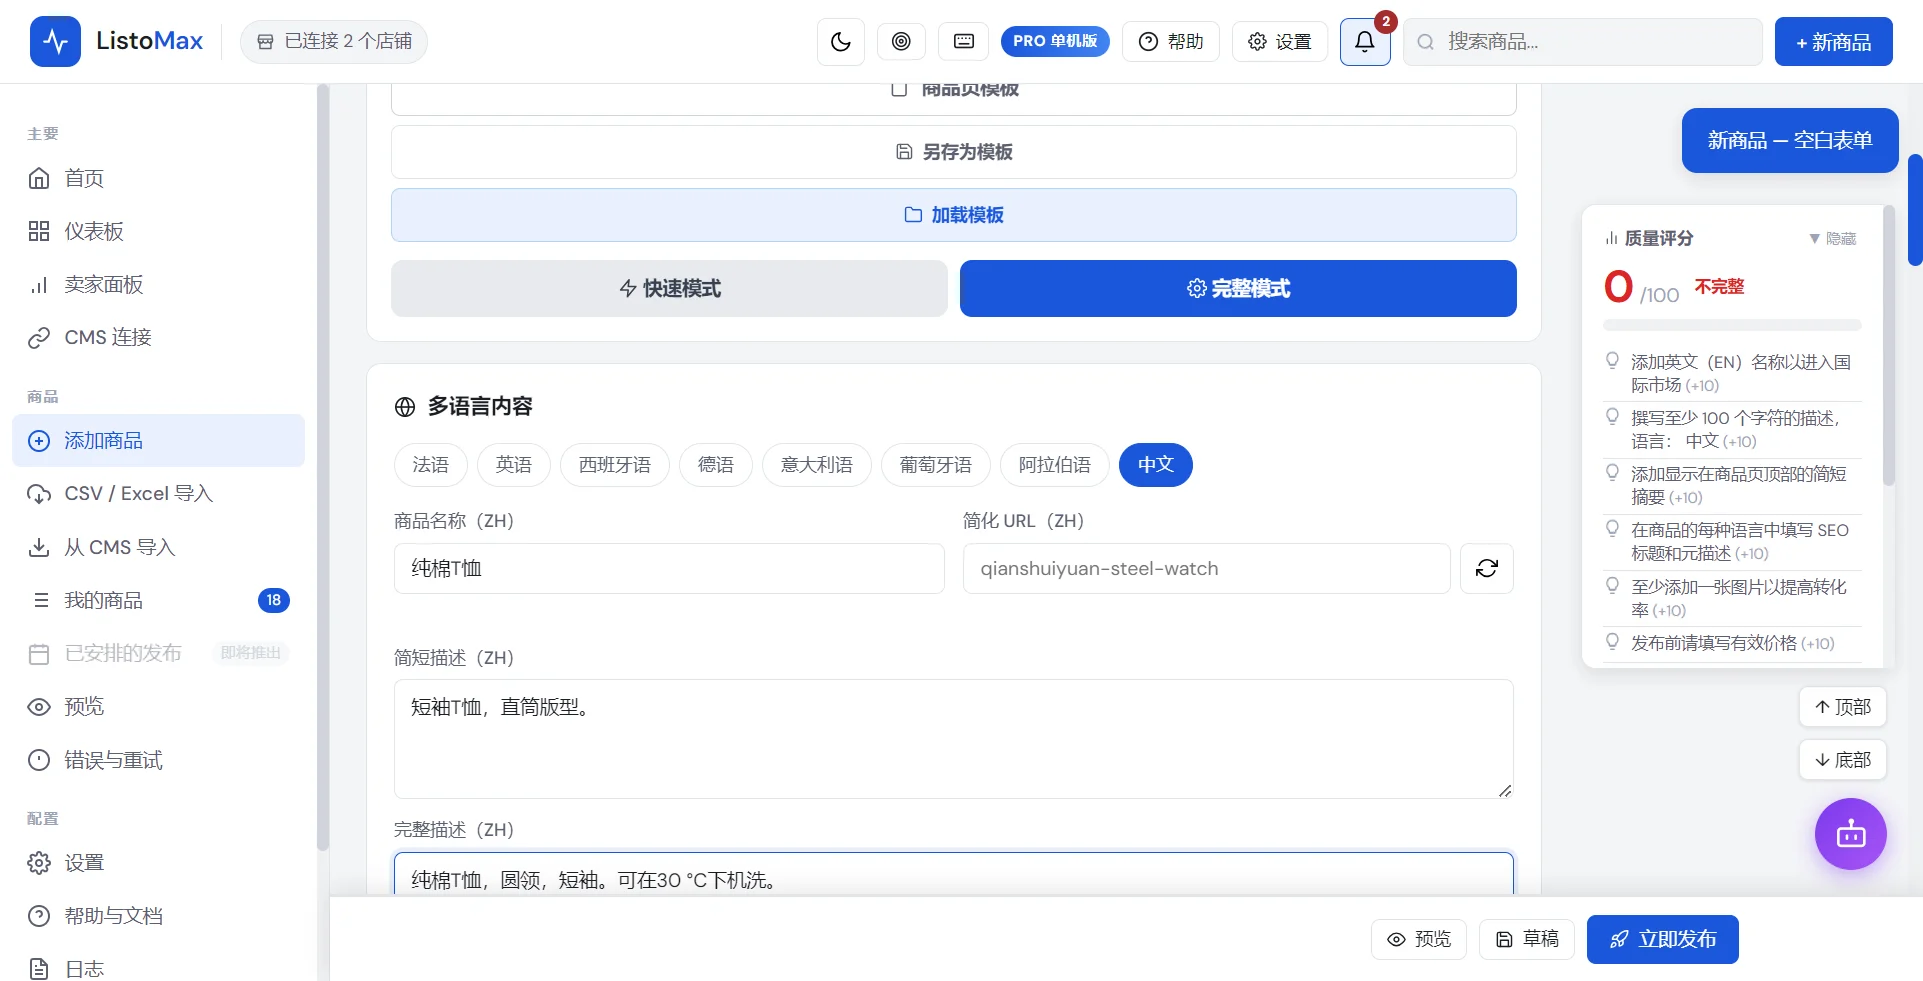The width and height of the screenshot is (1923, 981).
Task: Open 设置 in top toolbar
Action: [x=1280, y=41]
